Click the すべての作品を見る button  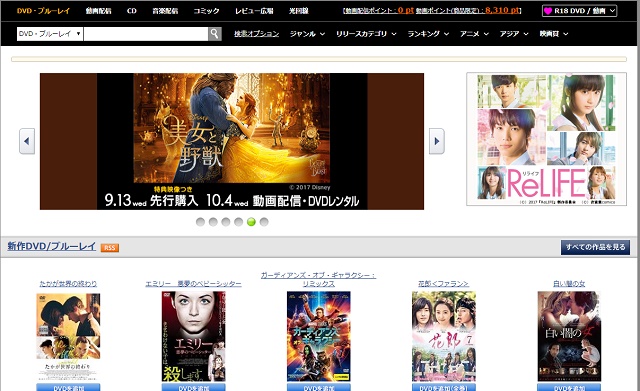[x=595, y=247]
